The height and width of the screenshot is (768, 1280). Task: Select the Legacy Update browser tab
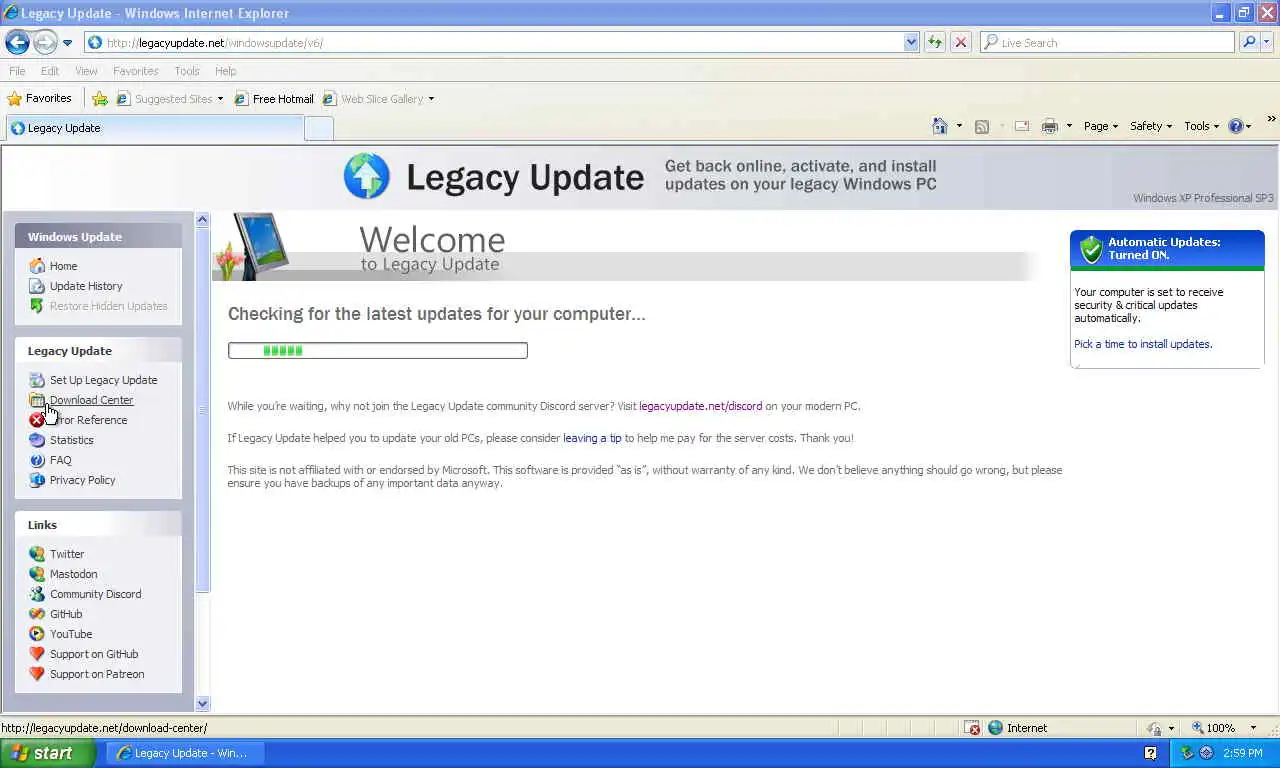155,128
